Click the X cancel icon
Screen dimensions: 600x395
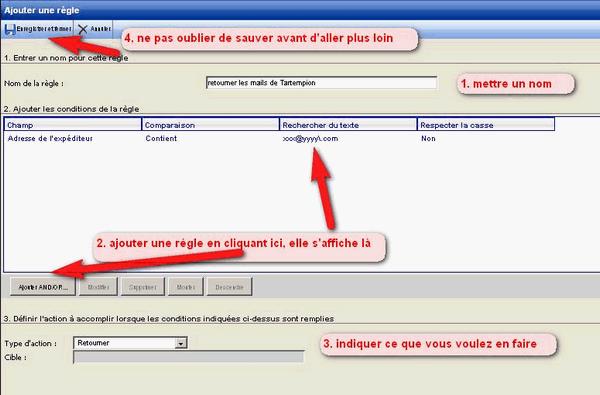tap(83, 29)
